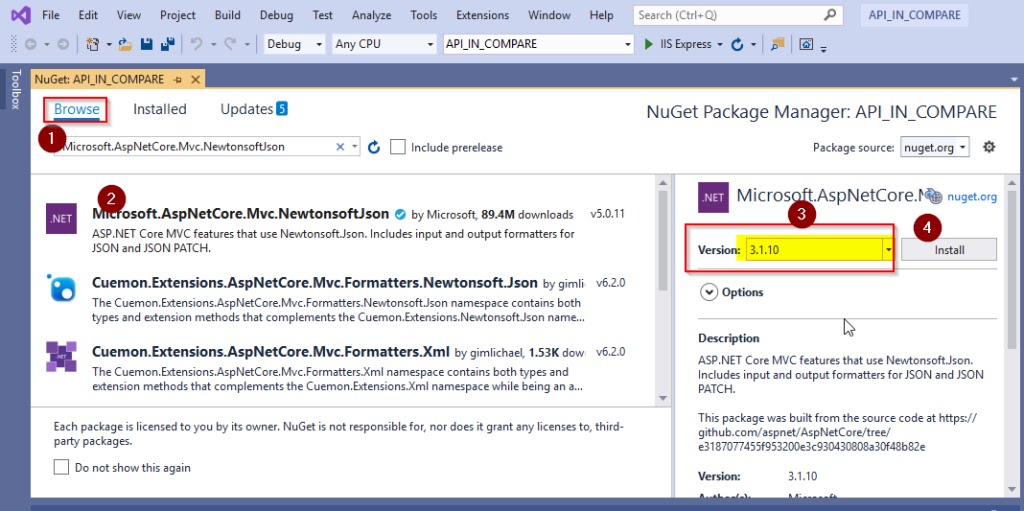Click the Save floppy disk icon
Screen dimensions: 1024x511
(x=147, y=44)
